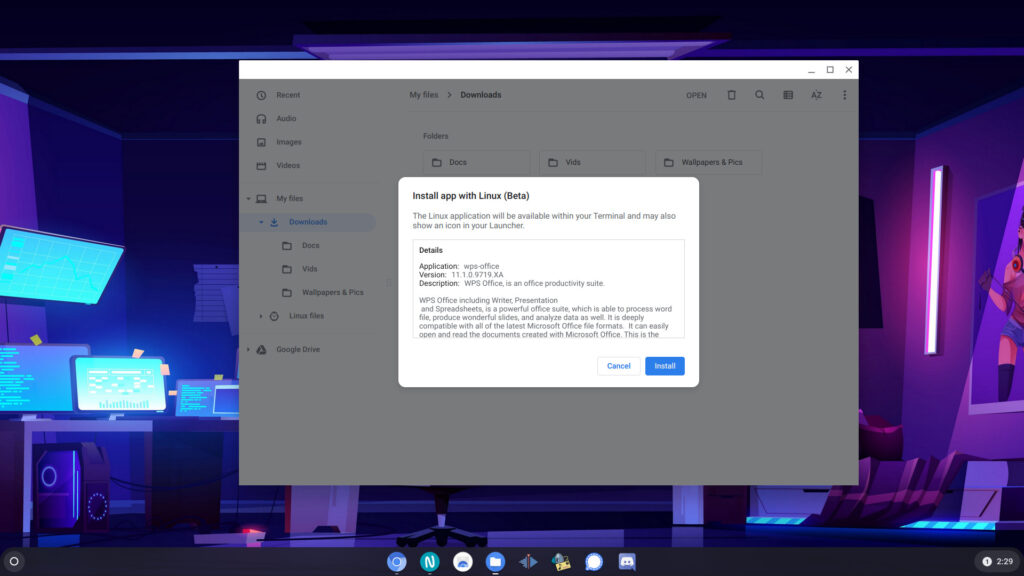Click the Folders section heading
This screenshot has width=1024, height=576.
click(x=436, y=136)
